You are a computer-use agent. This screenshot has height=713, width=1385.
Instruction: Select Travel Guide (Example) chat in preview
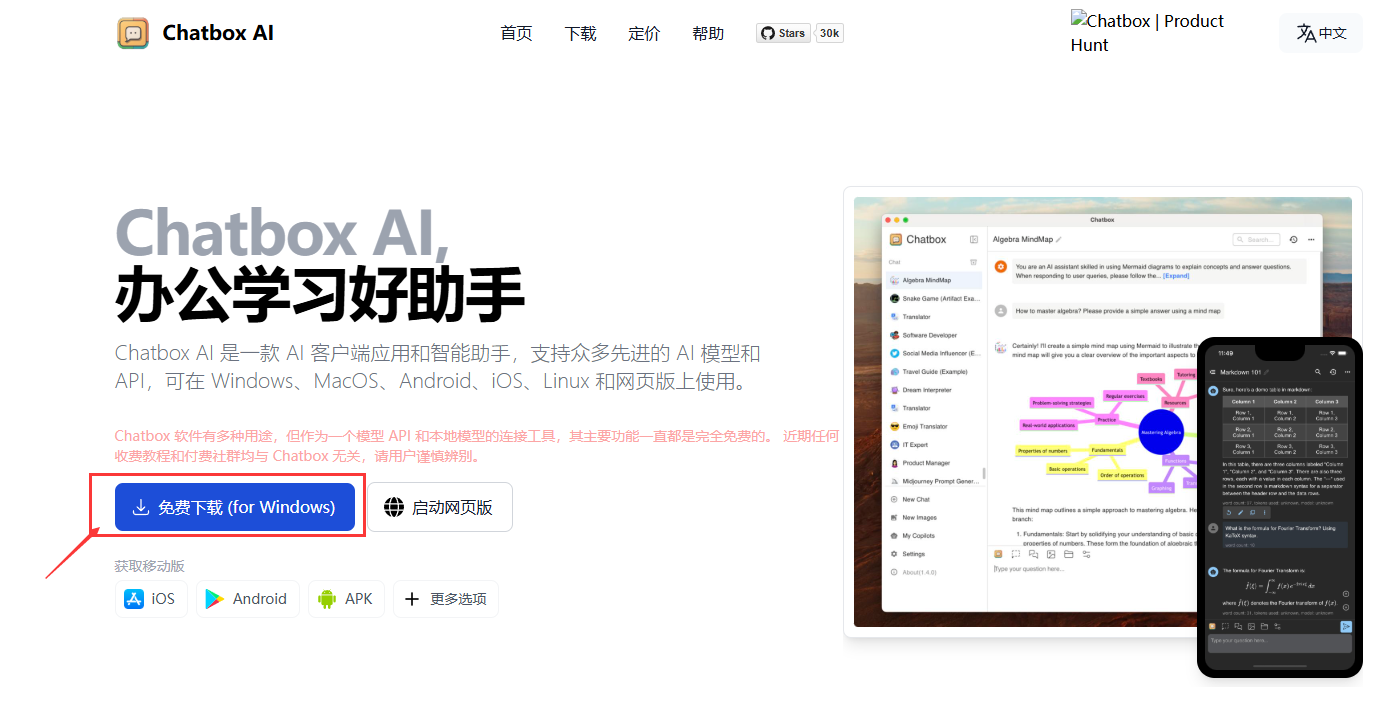(935, 371)
